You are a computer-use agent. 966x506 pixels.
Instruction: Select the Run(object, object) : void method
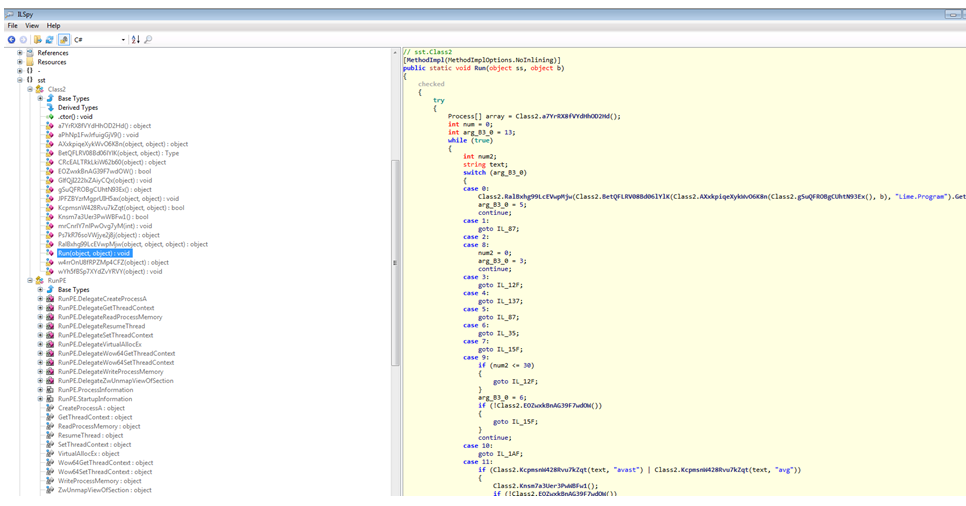pos(94,253)
